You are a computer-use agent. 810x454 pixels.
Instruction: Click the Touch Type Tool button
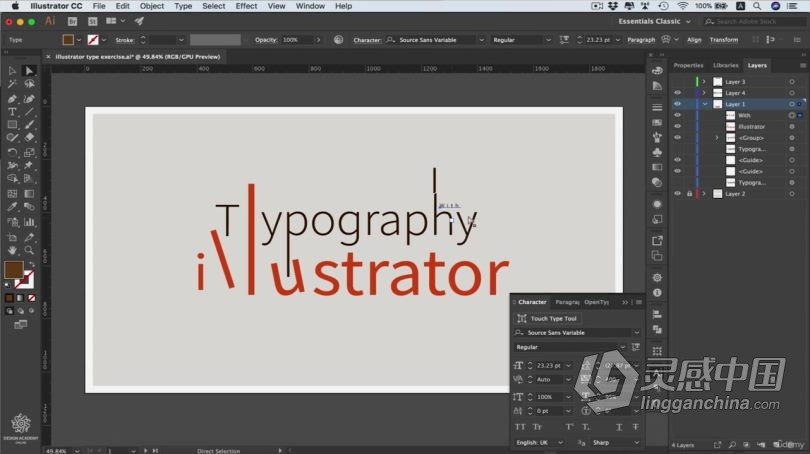coord(547,319)
